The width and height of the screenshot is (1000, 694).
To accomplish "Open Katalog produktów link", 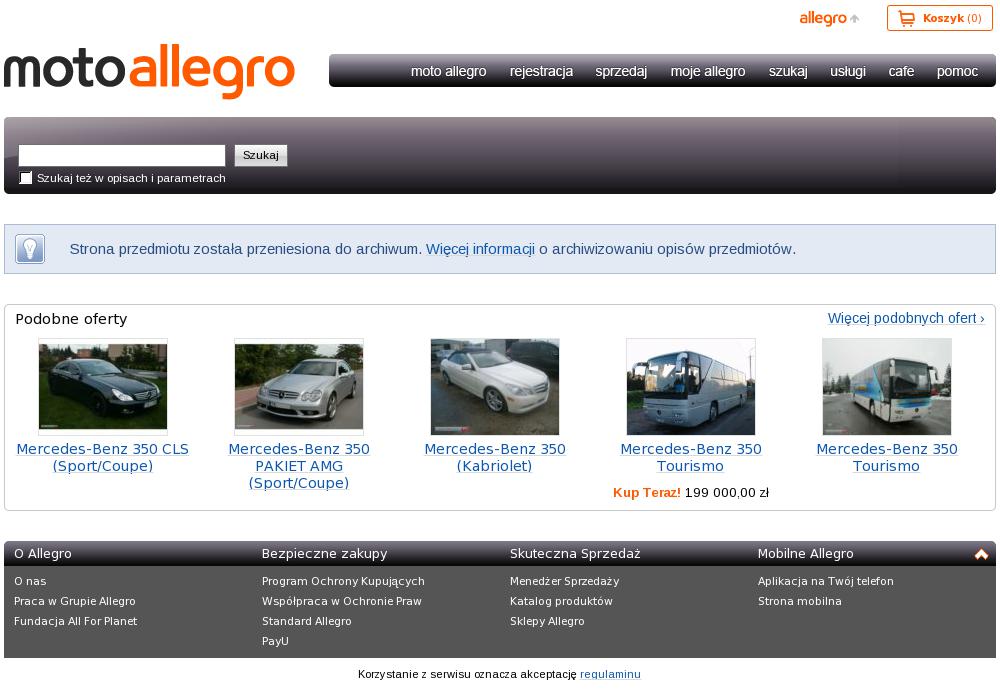I will tap(561, 601).
